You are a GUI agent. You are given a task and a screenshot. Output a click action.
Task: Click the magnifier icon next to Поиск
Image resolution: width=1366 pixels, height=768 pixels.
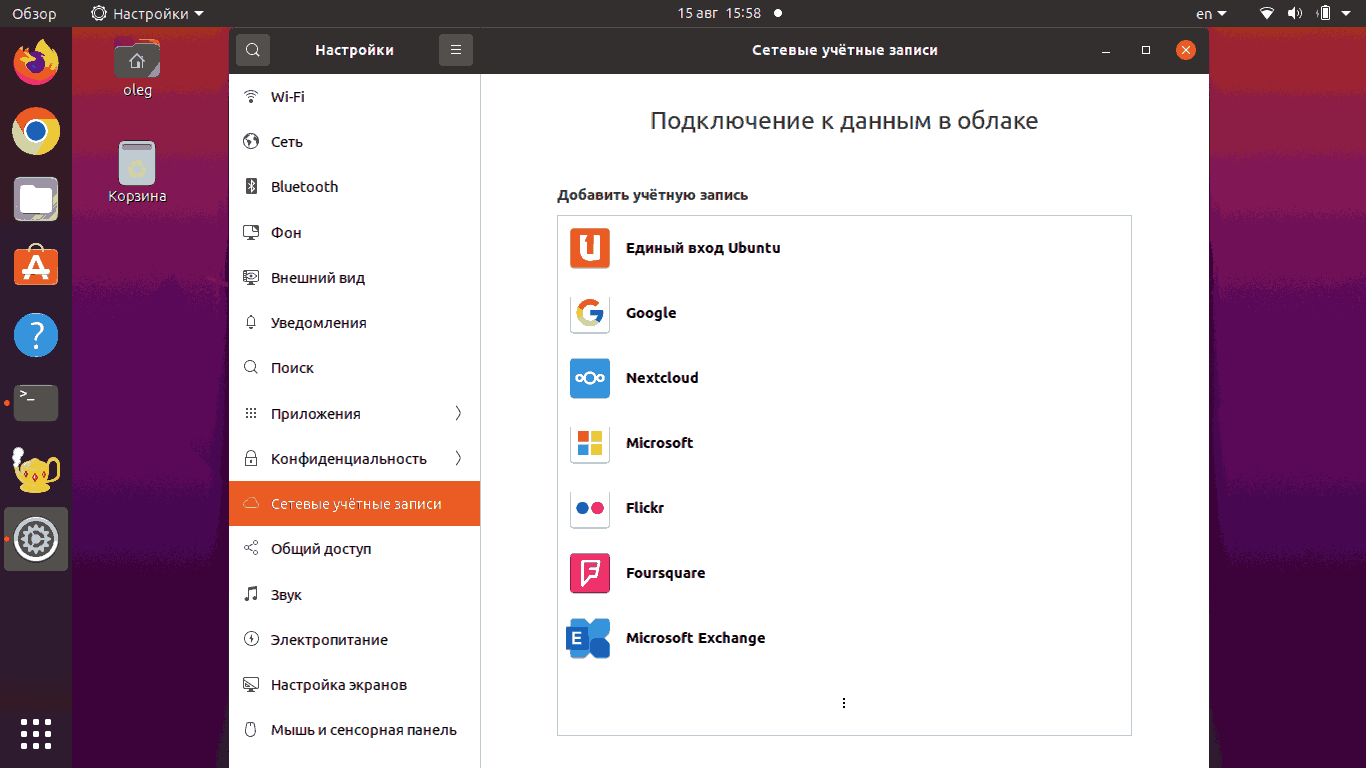[x=252, y=368]
